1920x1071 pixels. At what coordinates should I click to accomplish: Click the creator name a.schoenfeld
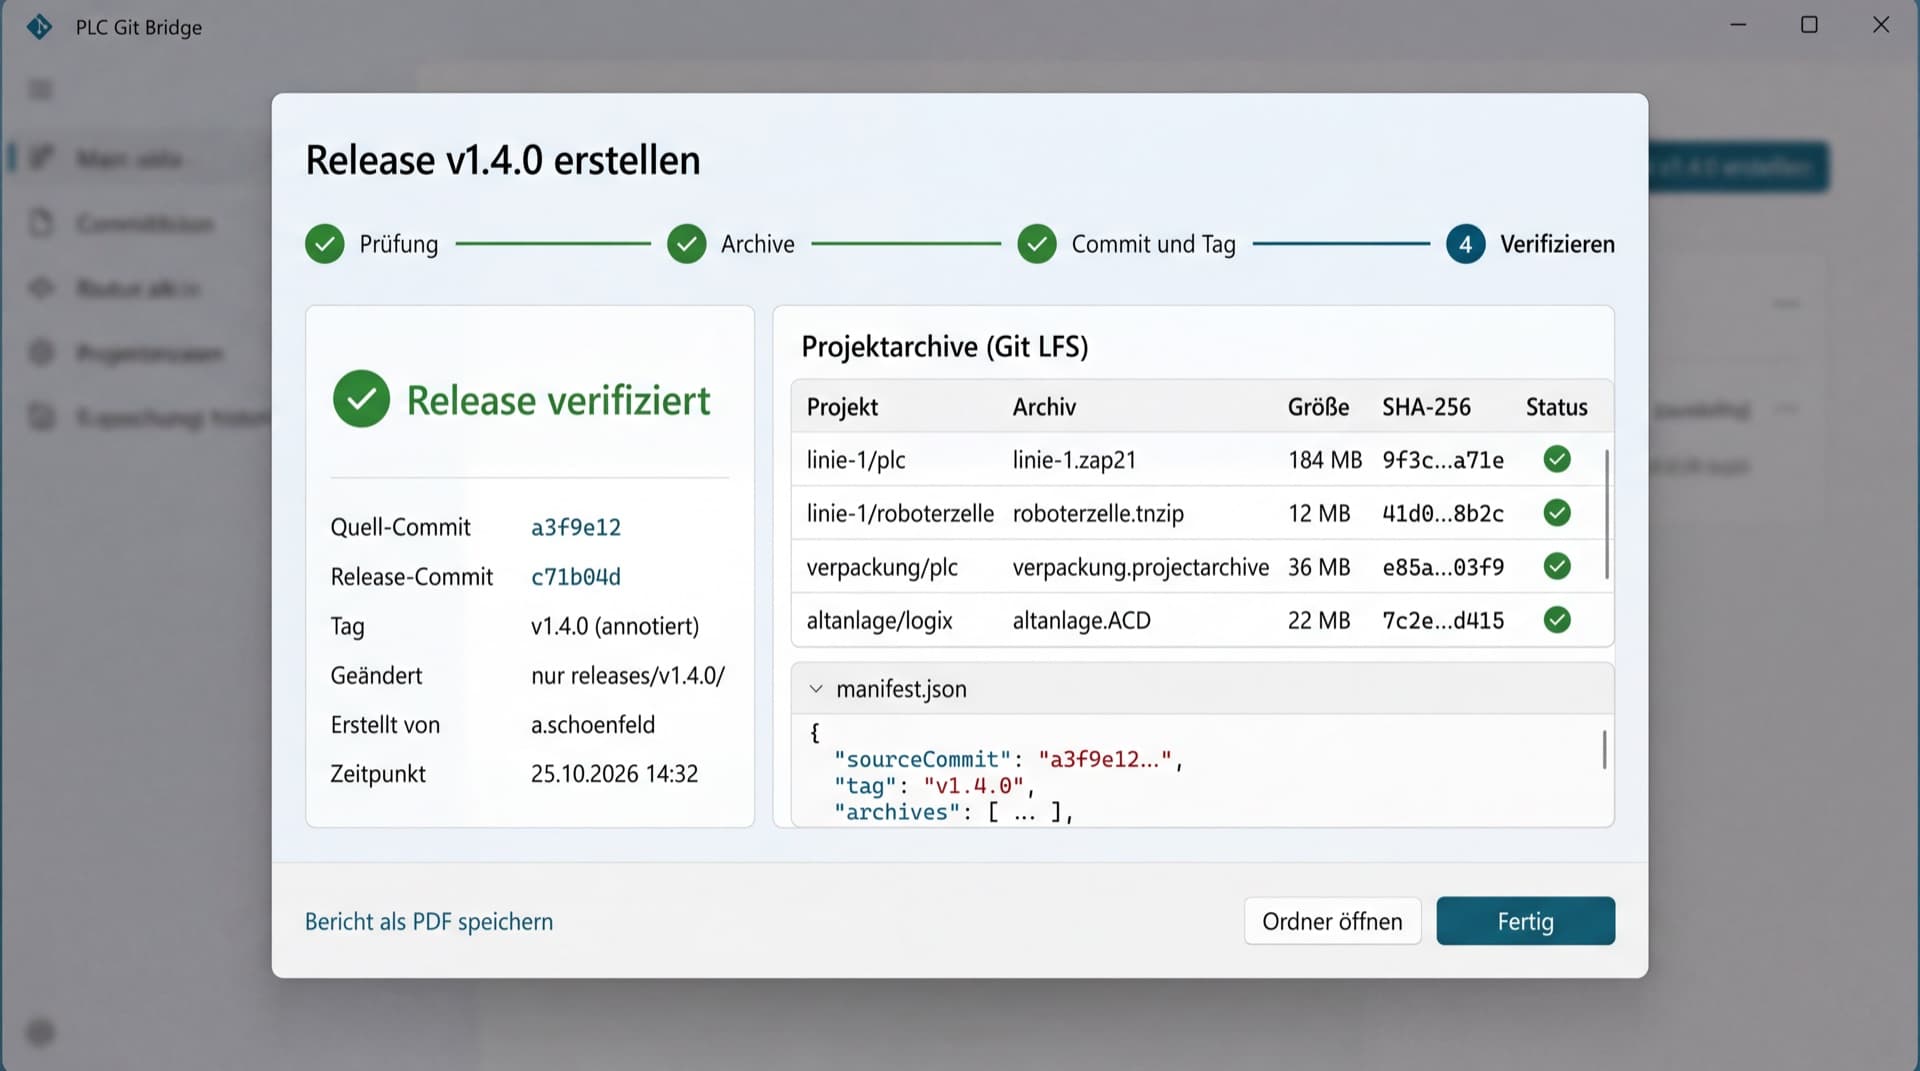tap(593, 725)
